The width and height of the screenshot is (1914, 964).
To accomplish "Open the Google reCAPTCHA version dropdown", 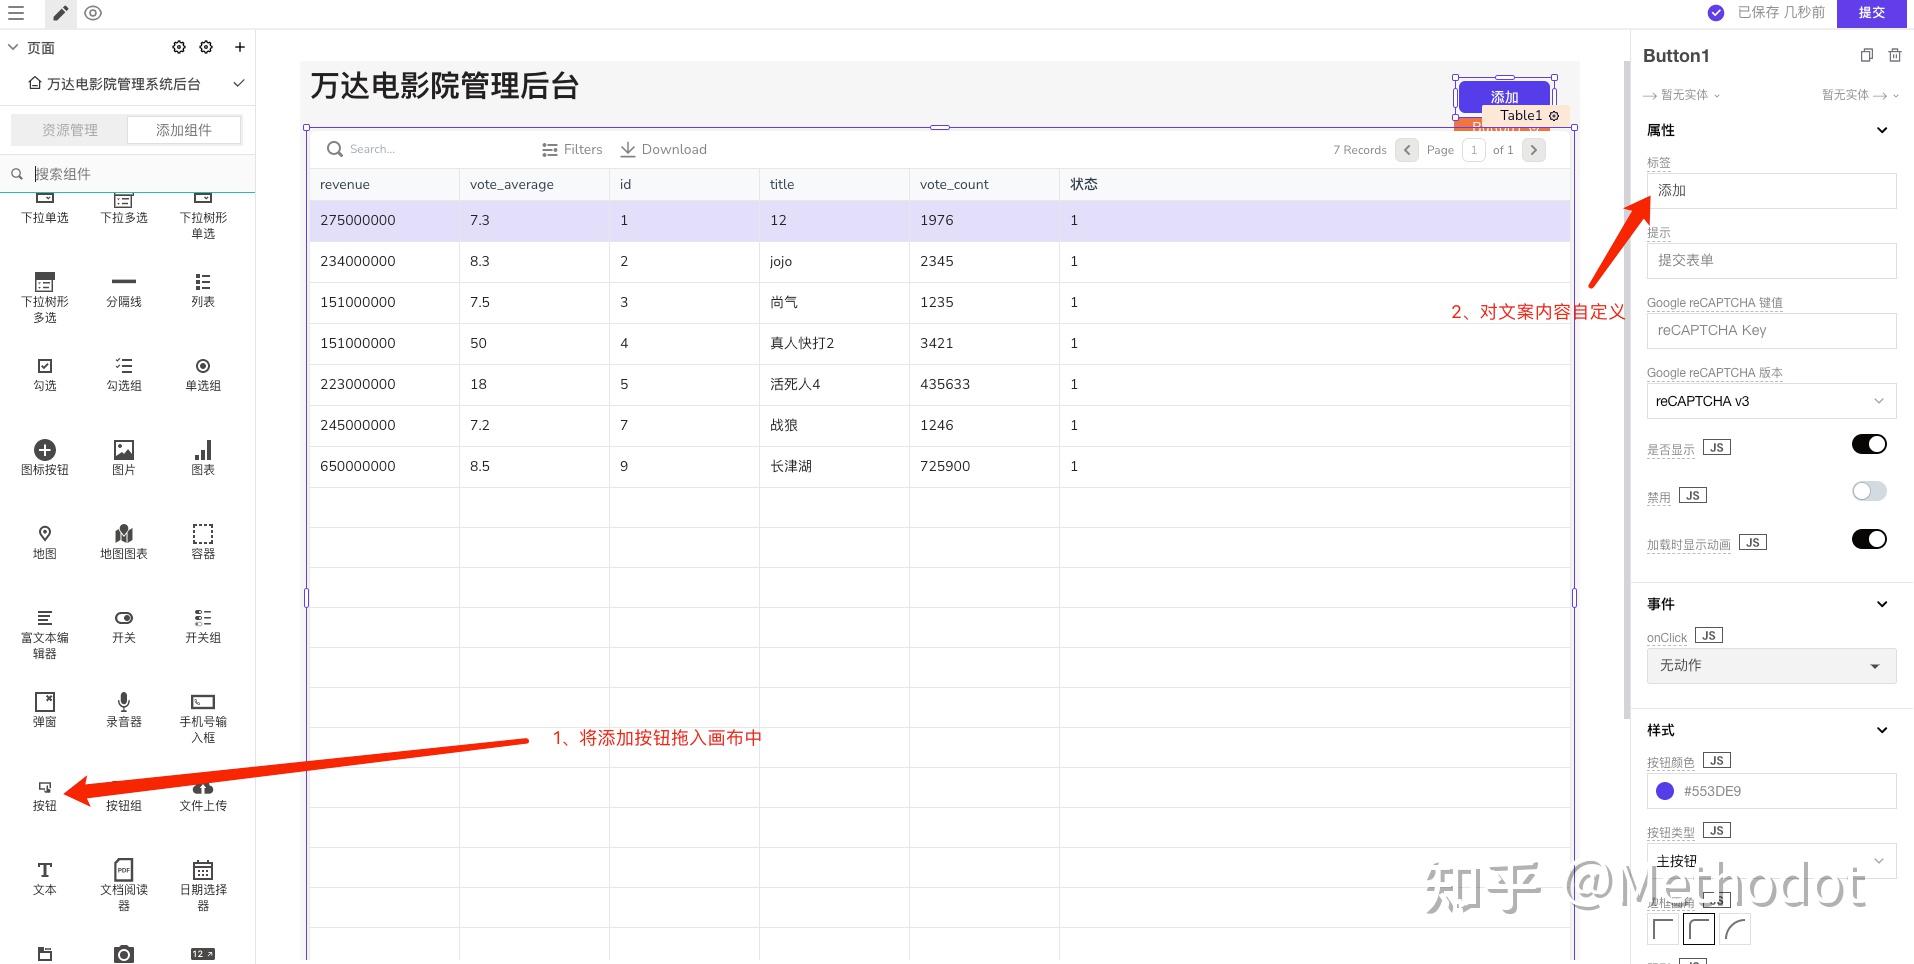I will coord(1771,401).
